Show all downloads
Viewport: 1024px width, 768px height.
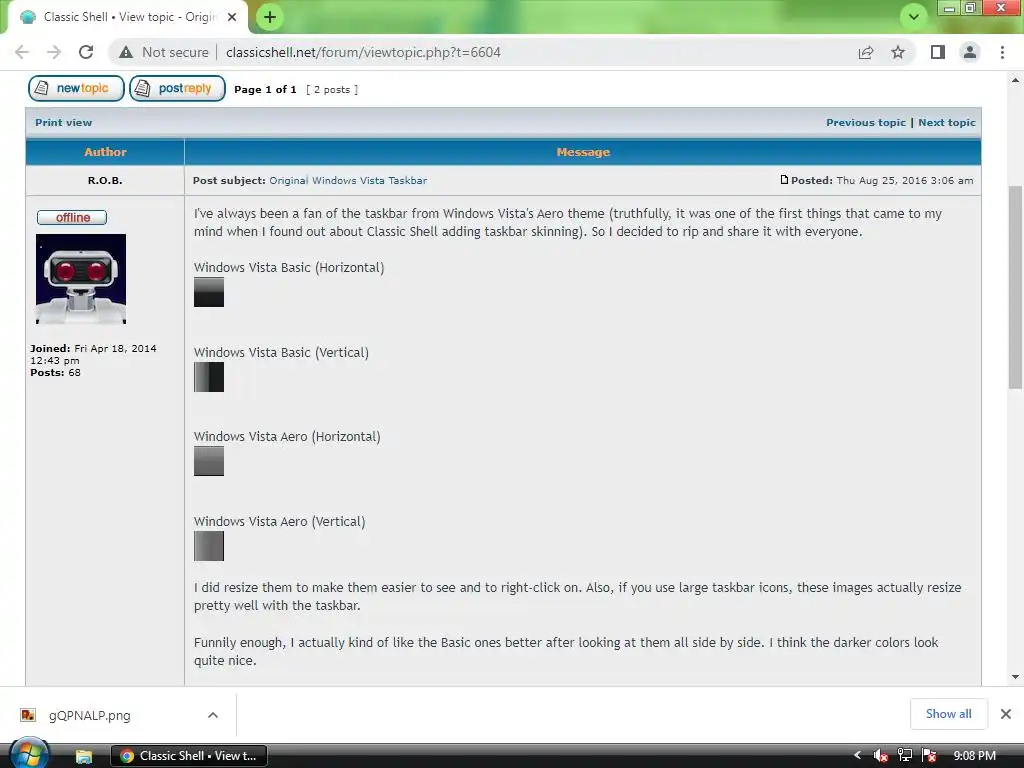click(948, 714)
